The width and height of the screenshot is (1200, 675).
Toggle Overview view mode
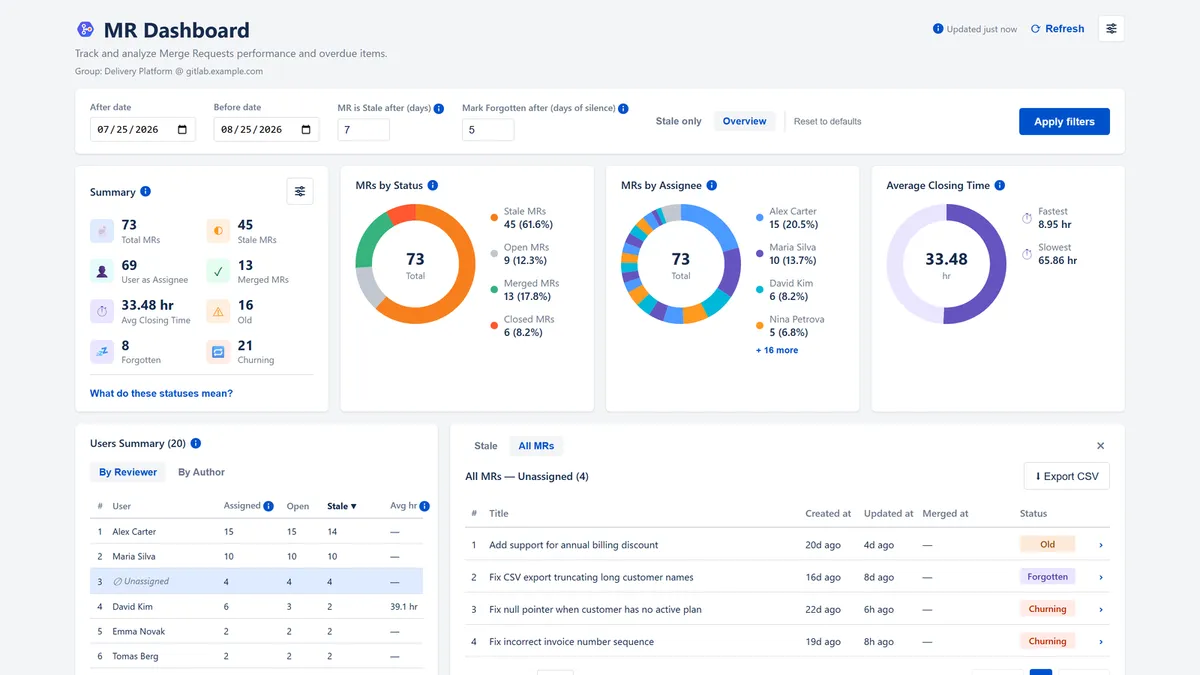[744, 121]
